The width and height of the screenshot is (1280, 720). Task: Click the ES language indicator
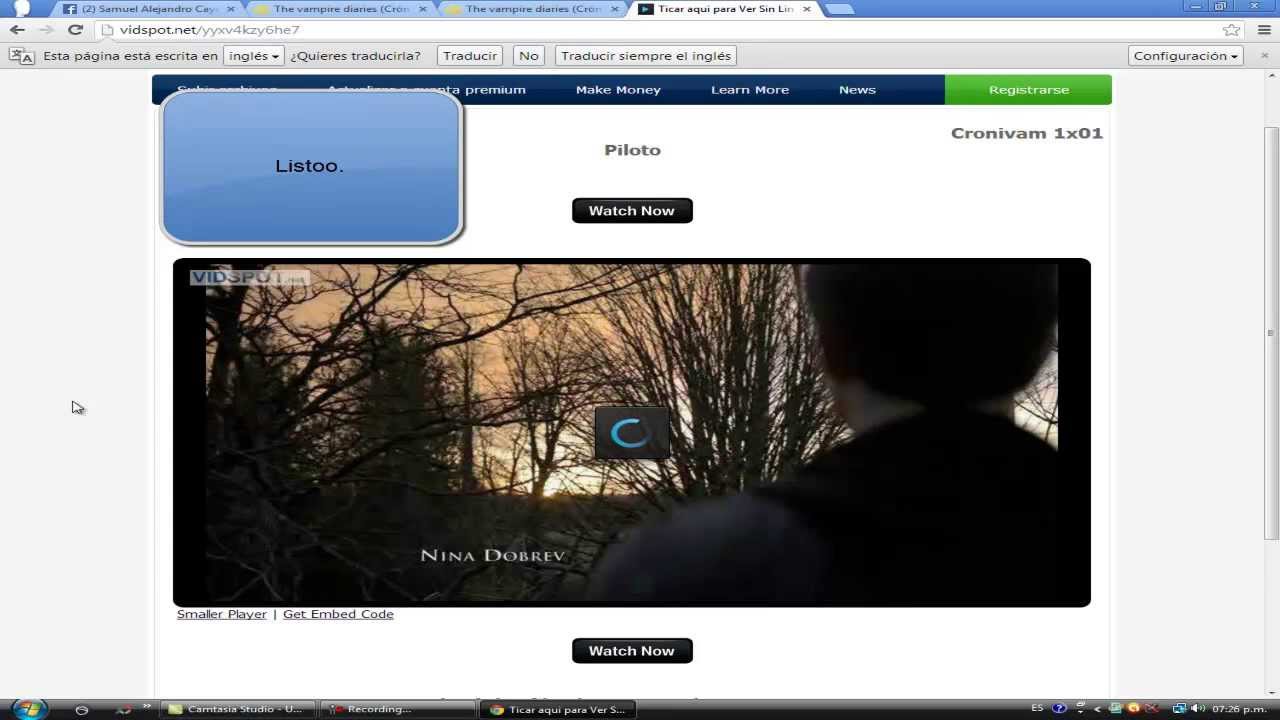[x=1037, y=708]
